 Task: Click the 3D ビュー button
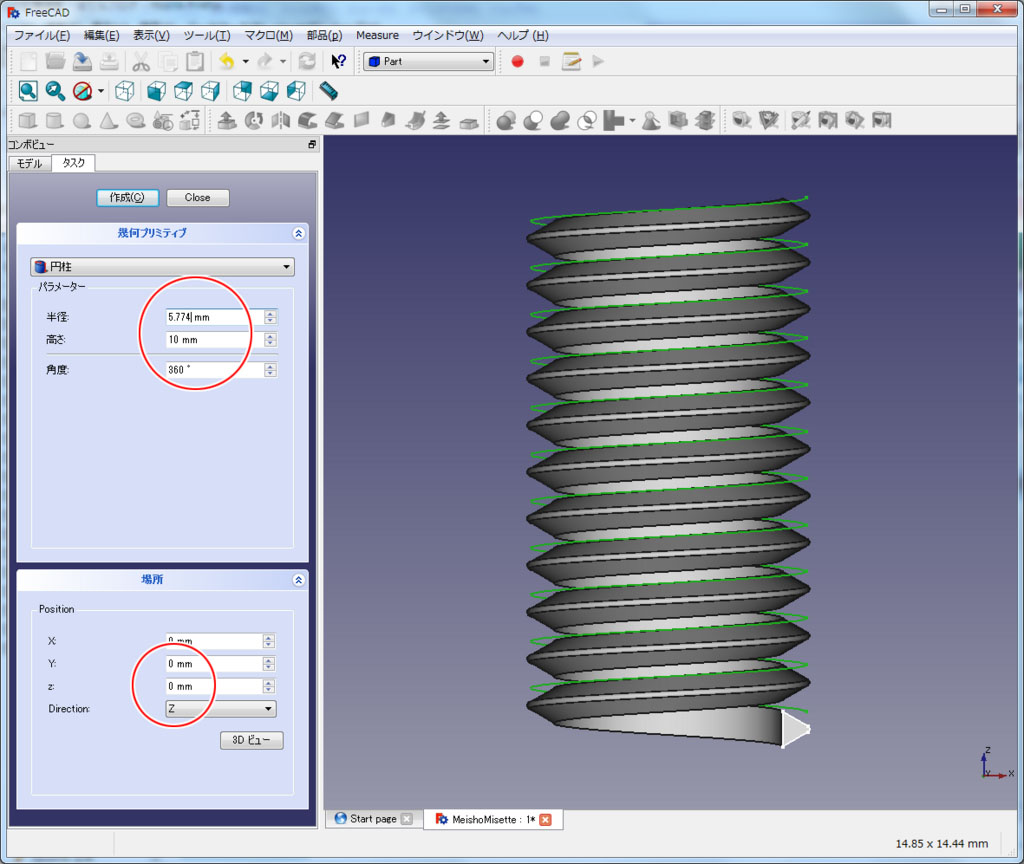click(x=251, y=740)
